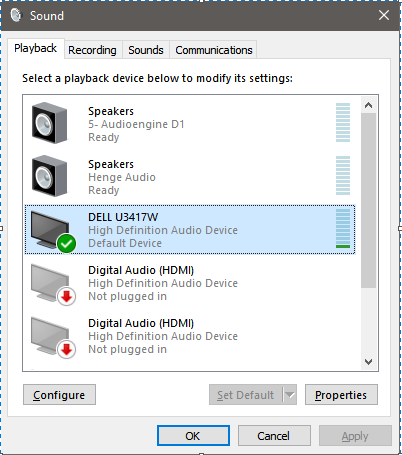Click the last Digital Audio (HDMI) monitor icon

(x=53, y=337)
